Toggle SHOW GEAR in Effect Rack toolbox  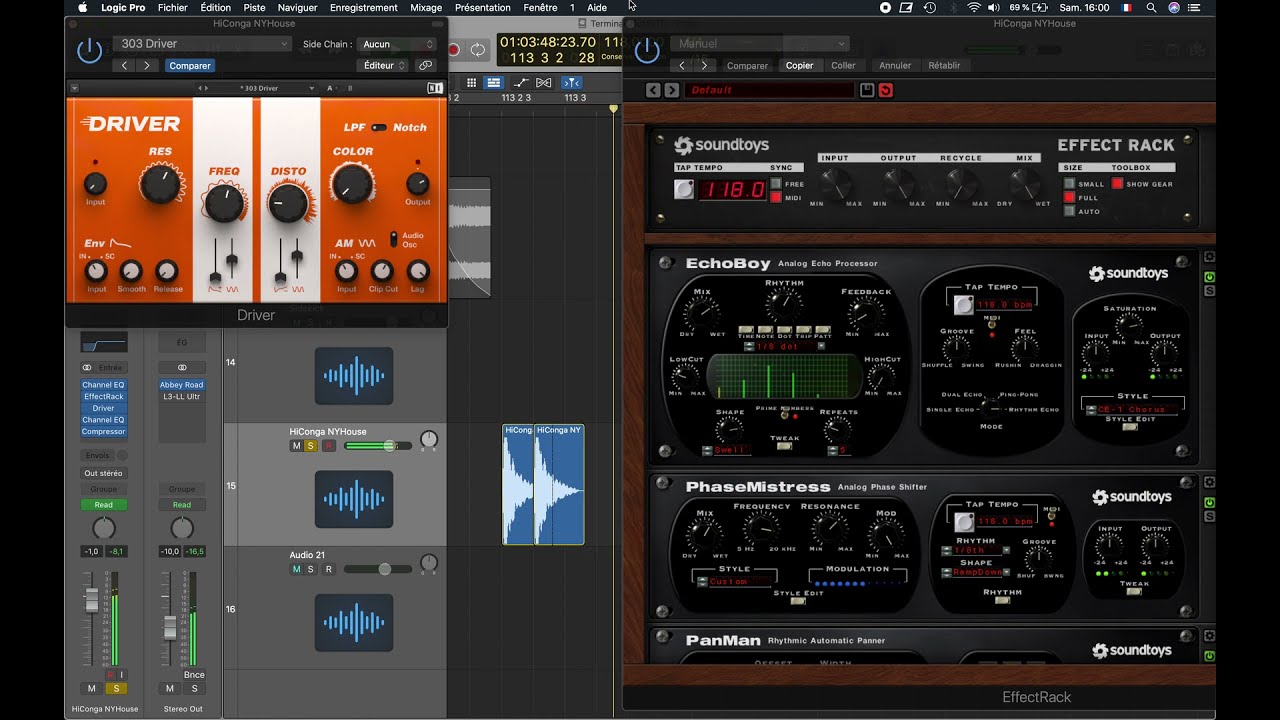(x=1117, y=184)
